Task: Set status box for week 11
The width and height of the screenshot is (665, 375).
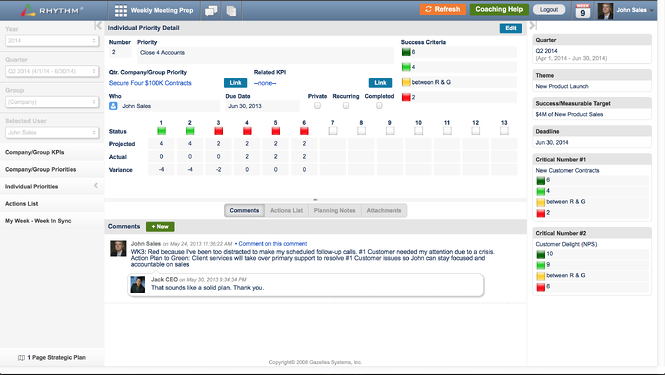Action: coord(447,131)
